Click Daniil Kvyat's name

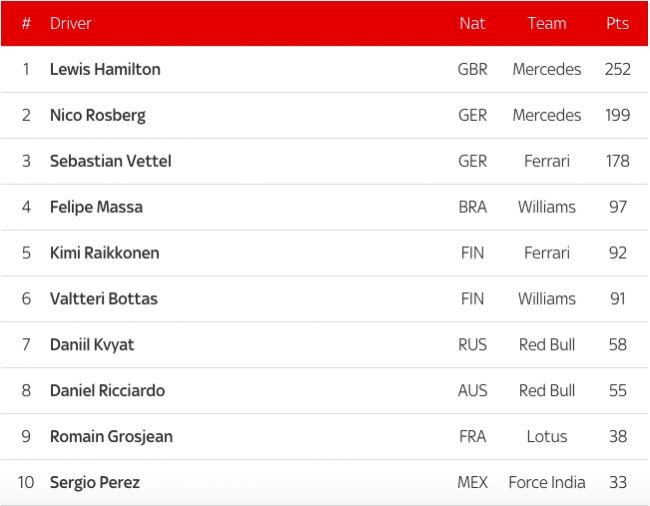[92, 345]
